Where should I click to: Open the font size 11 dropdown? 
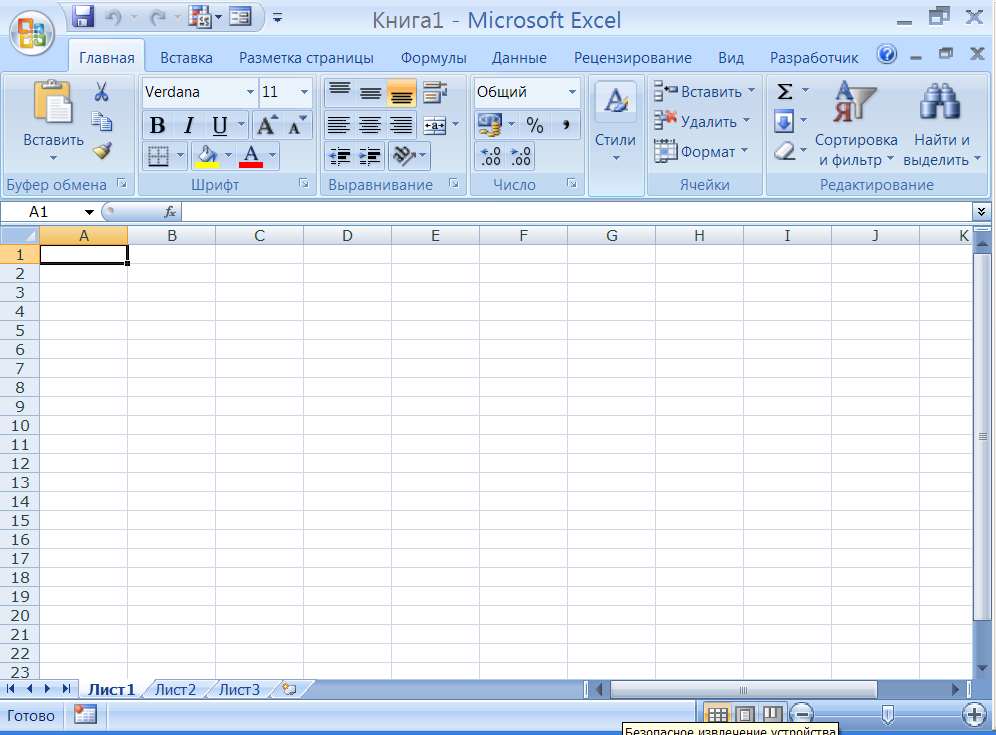pos(304,92)
